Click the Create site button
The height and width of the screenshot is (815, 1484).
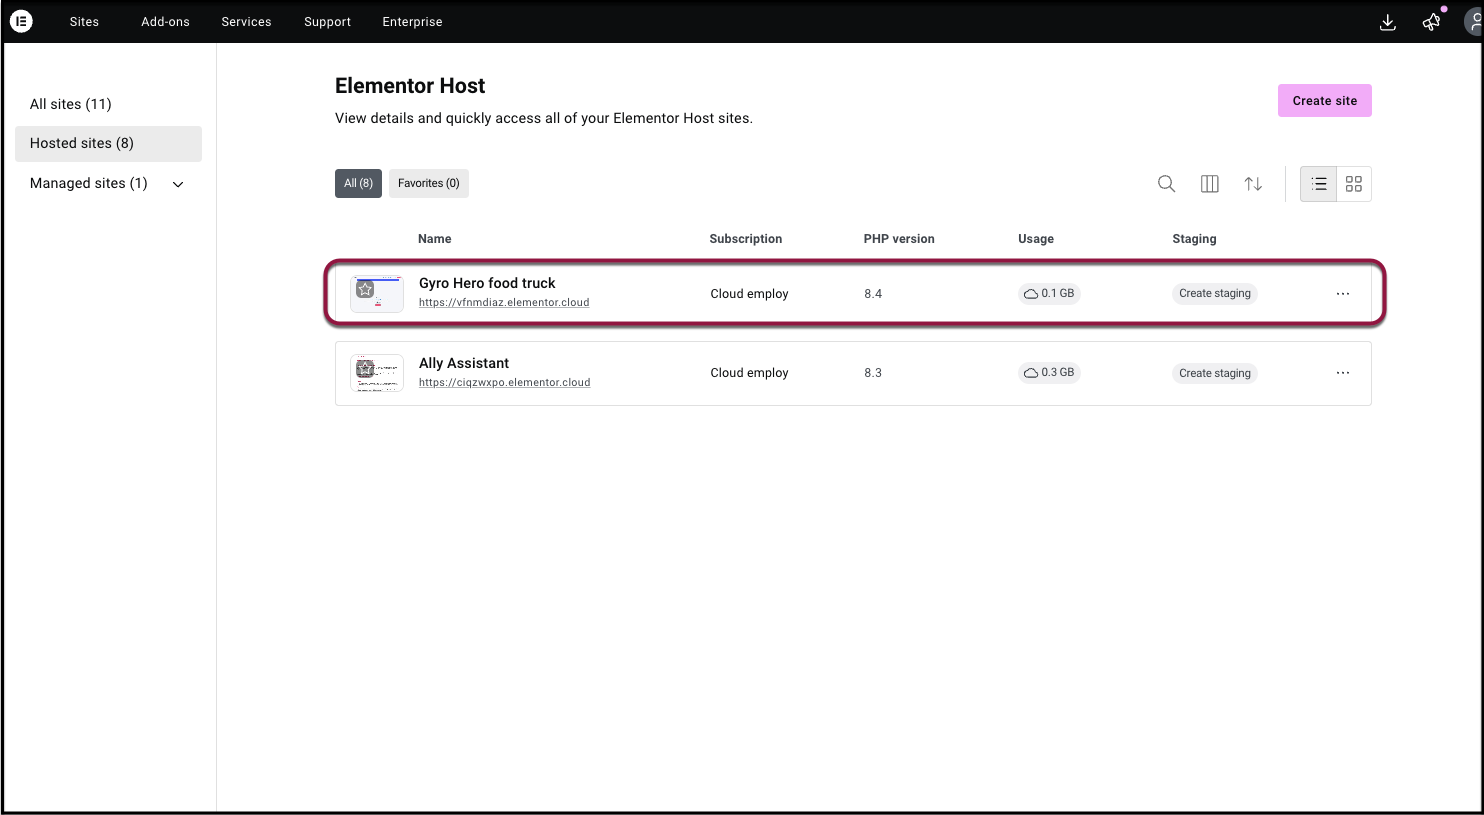pyautogui.click(x=1324, y=101)
